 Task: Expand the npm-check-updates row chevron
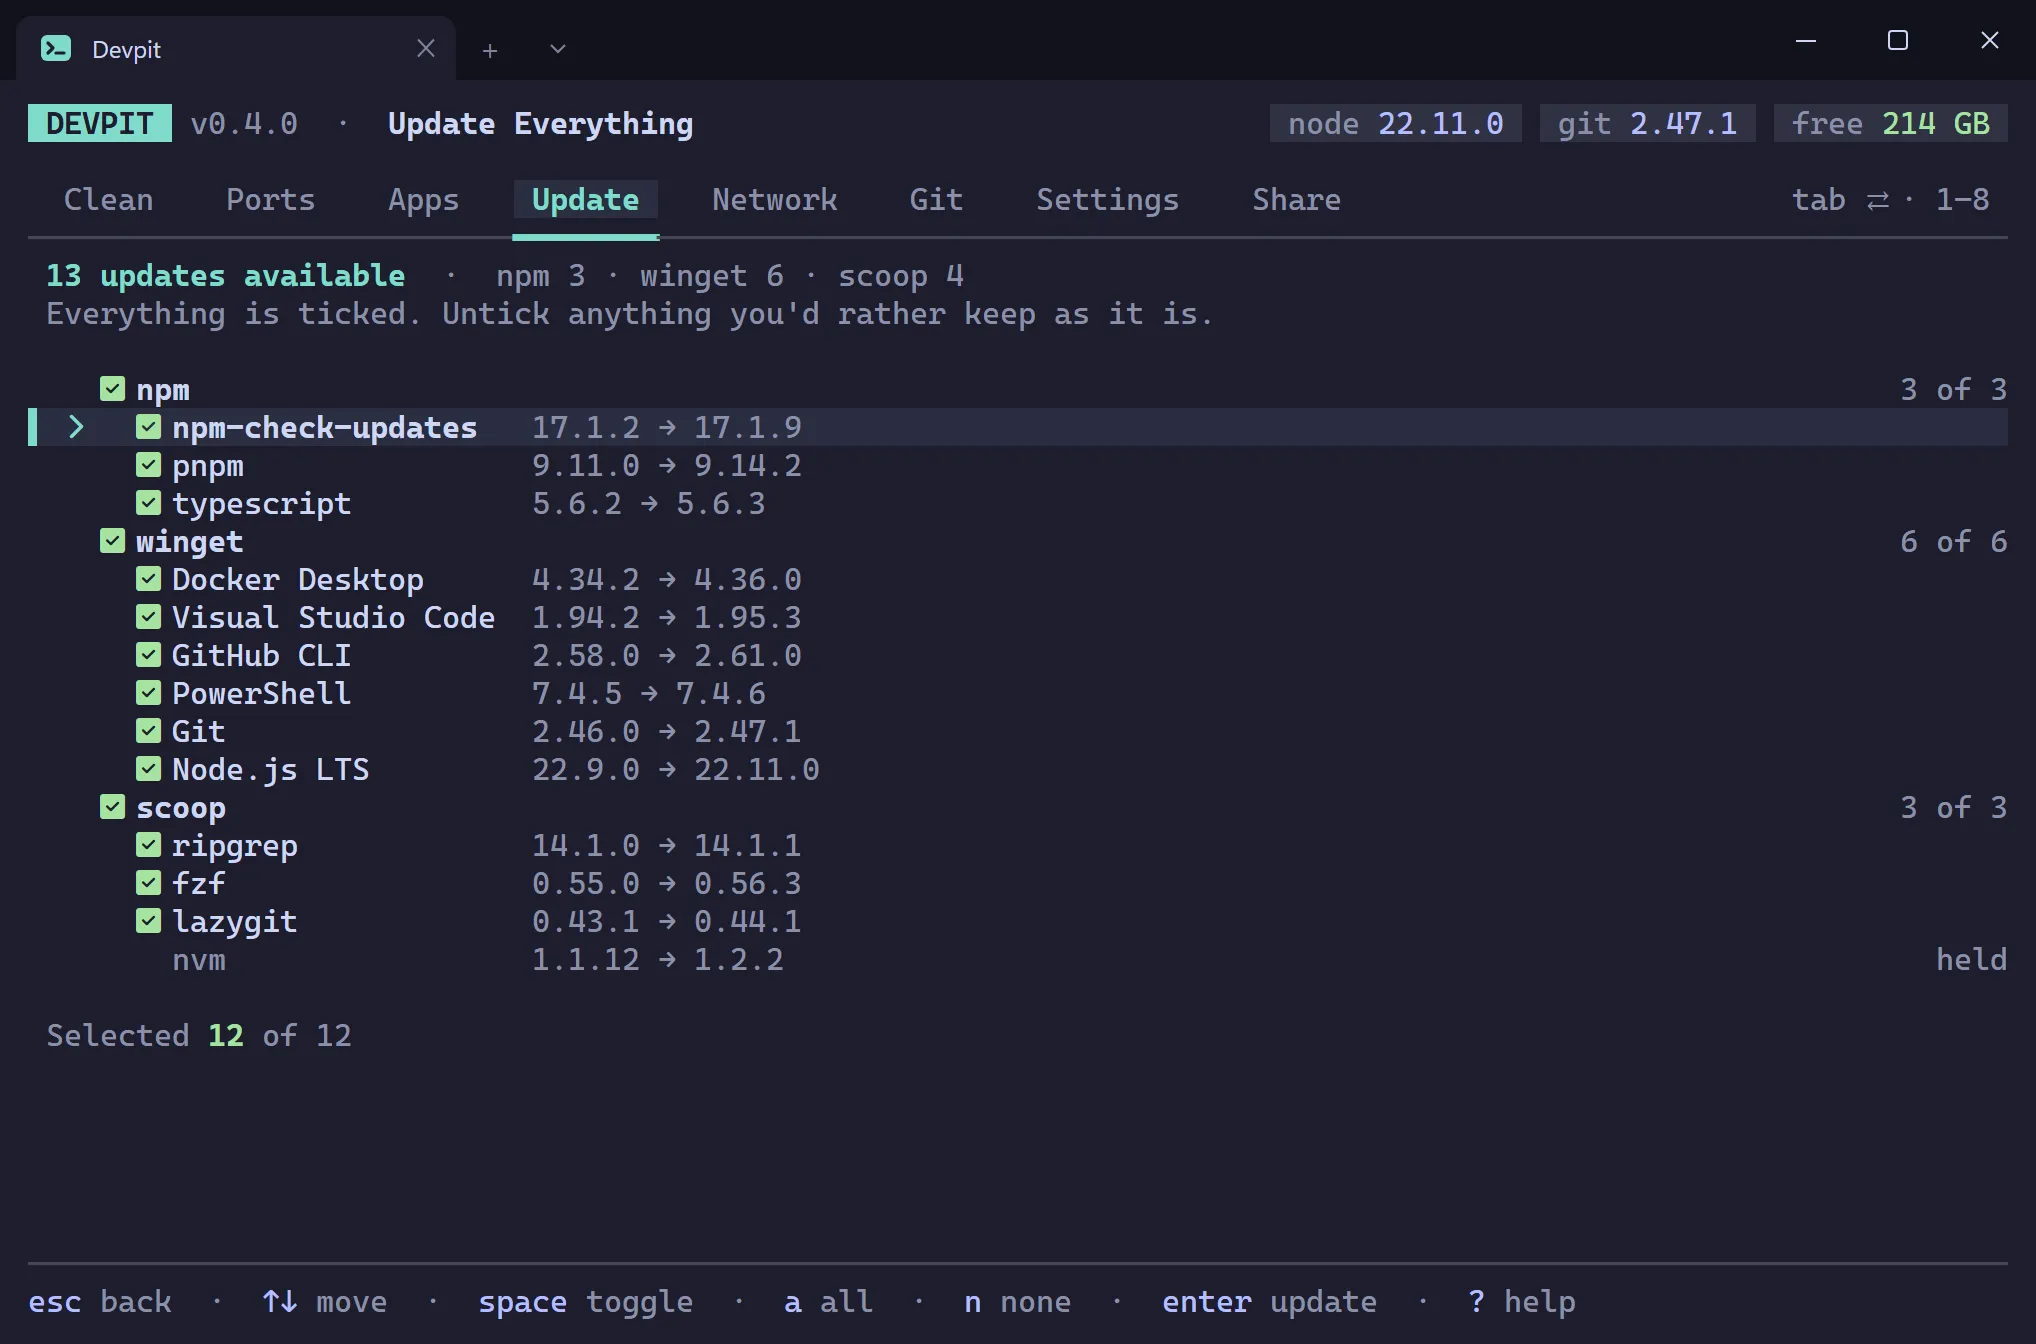(x=76, y=427)
